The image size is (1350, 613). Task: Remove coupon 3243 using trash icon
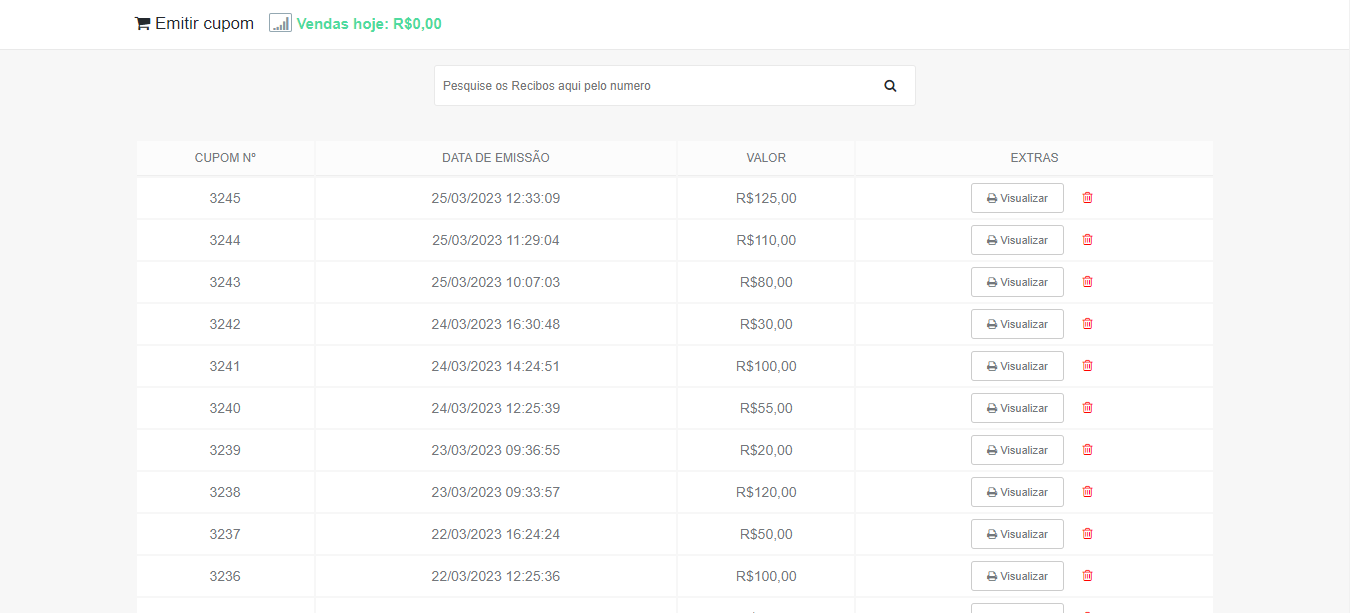pyautogui.click(x=1087, y=282)
